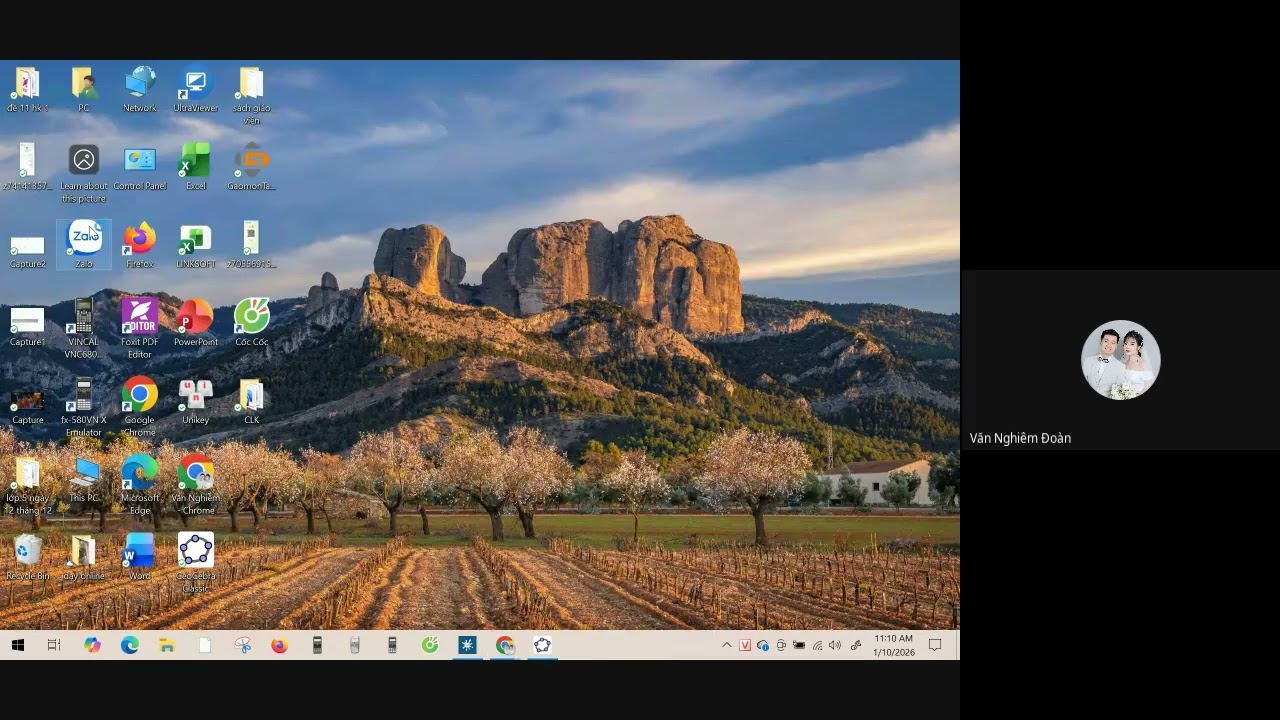1280x720 pixels.
Task: Open Foxit PDF Editor desktop shortcut
Action: tap(140, 329)
